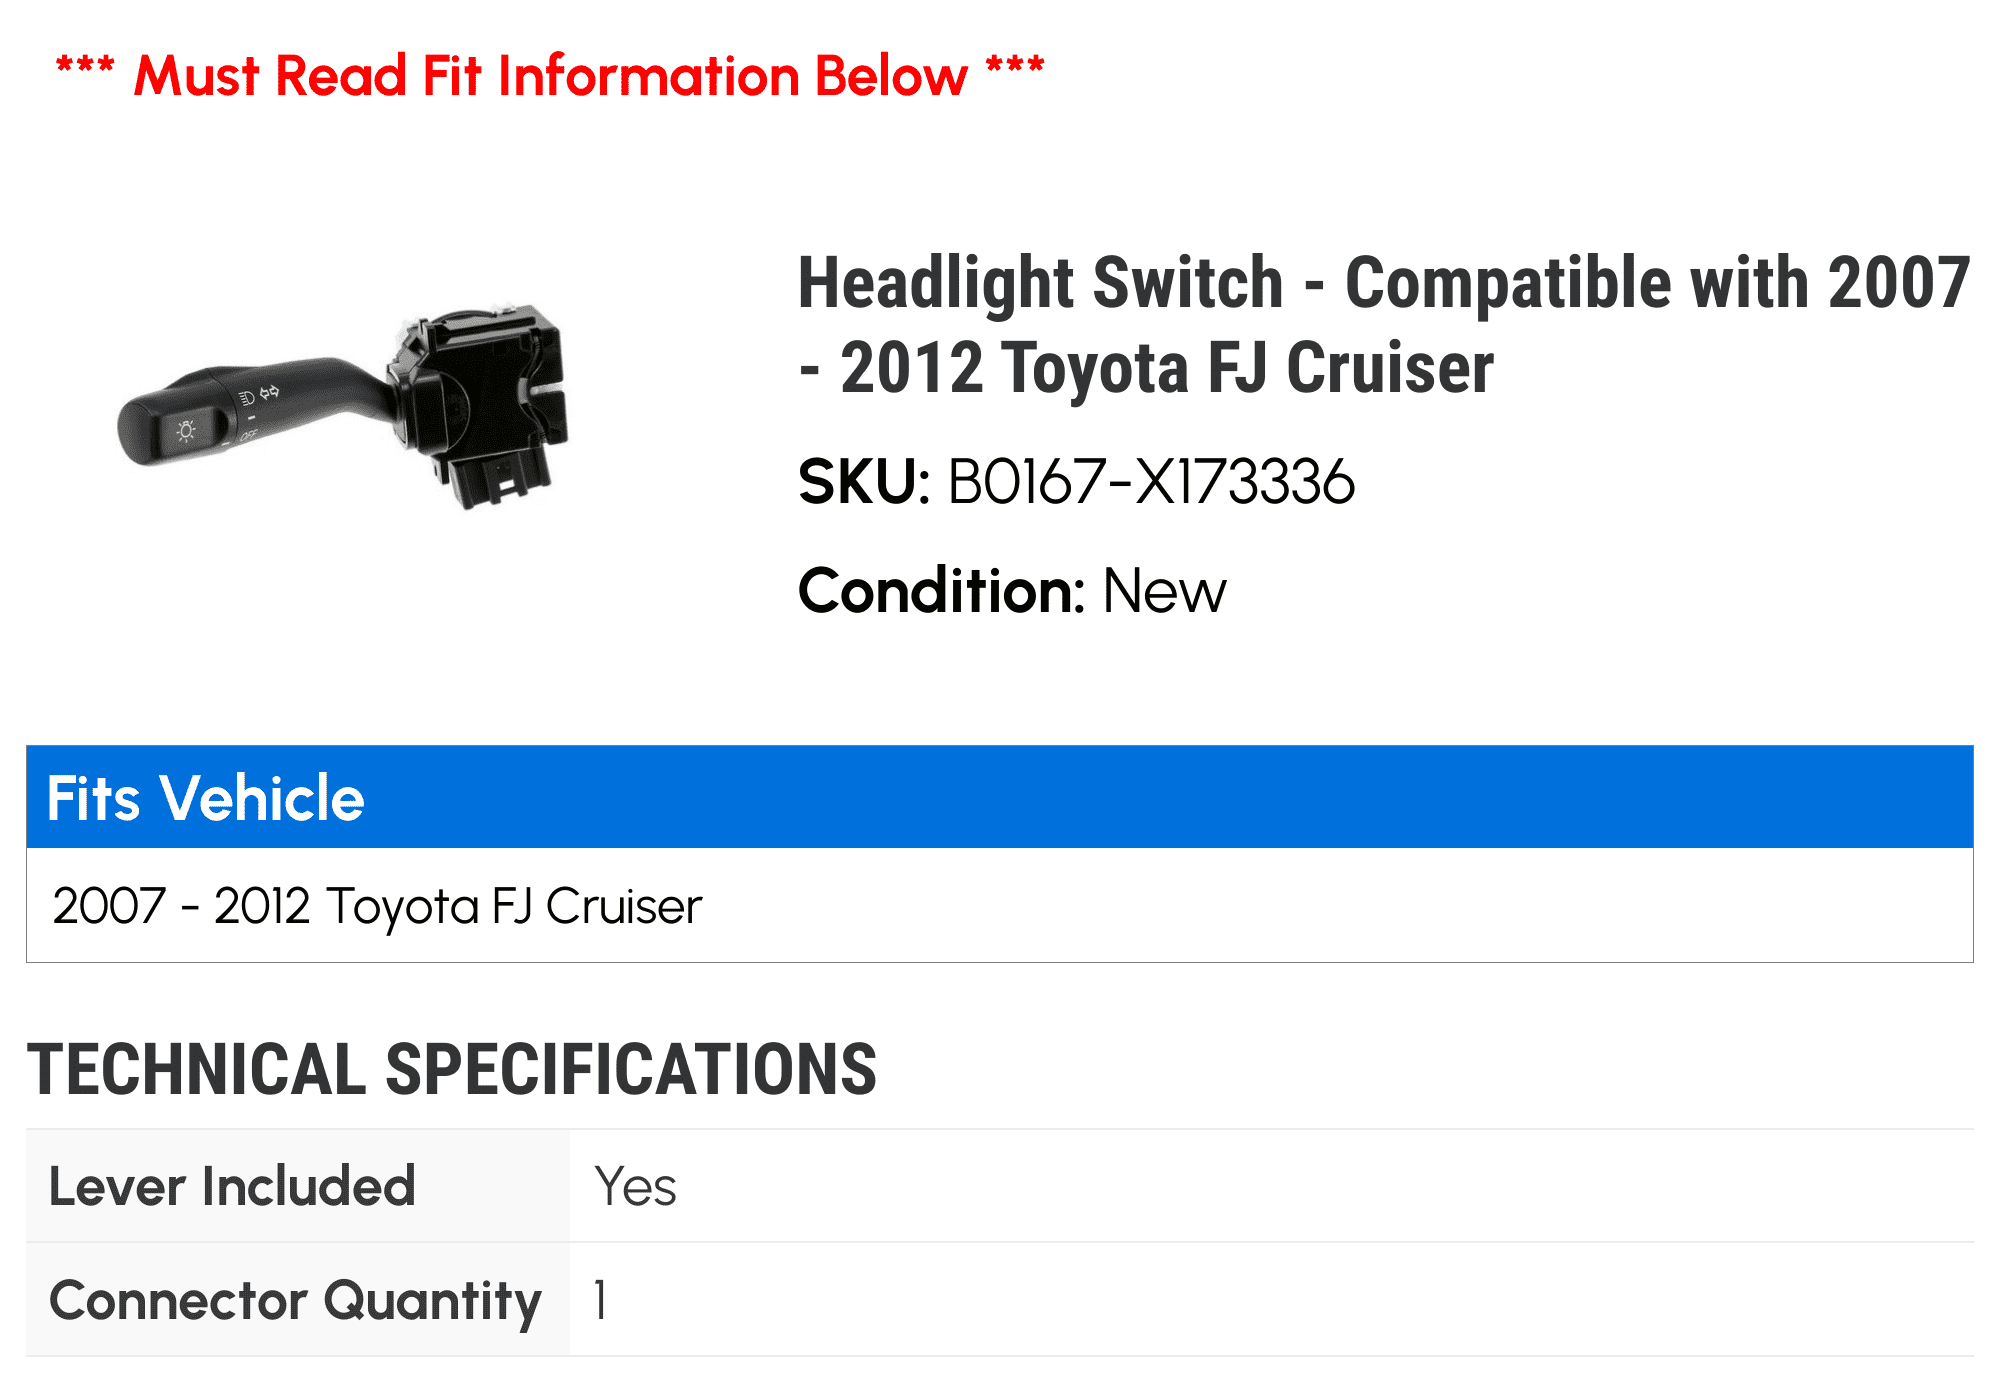Screen dimensions: 2000x1383
Task: Click the turn signal arrows icon on lever
Action: click(x=269, y=392)
